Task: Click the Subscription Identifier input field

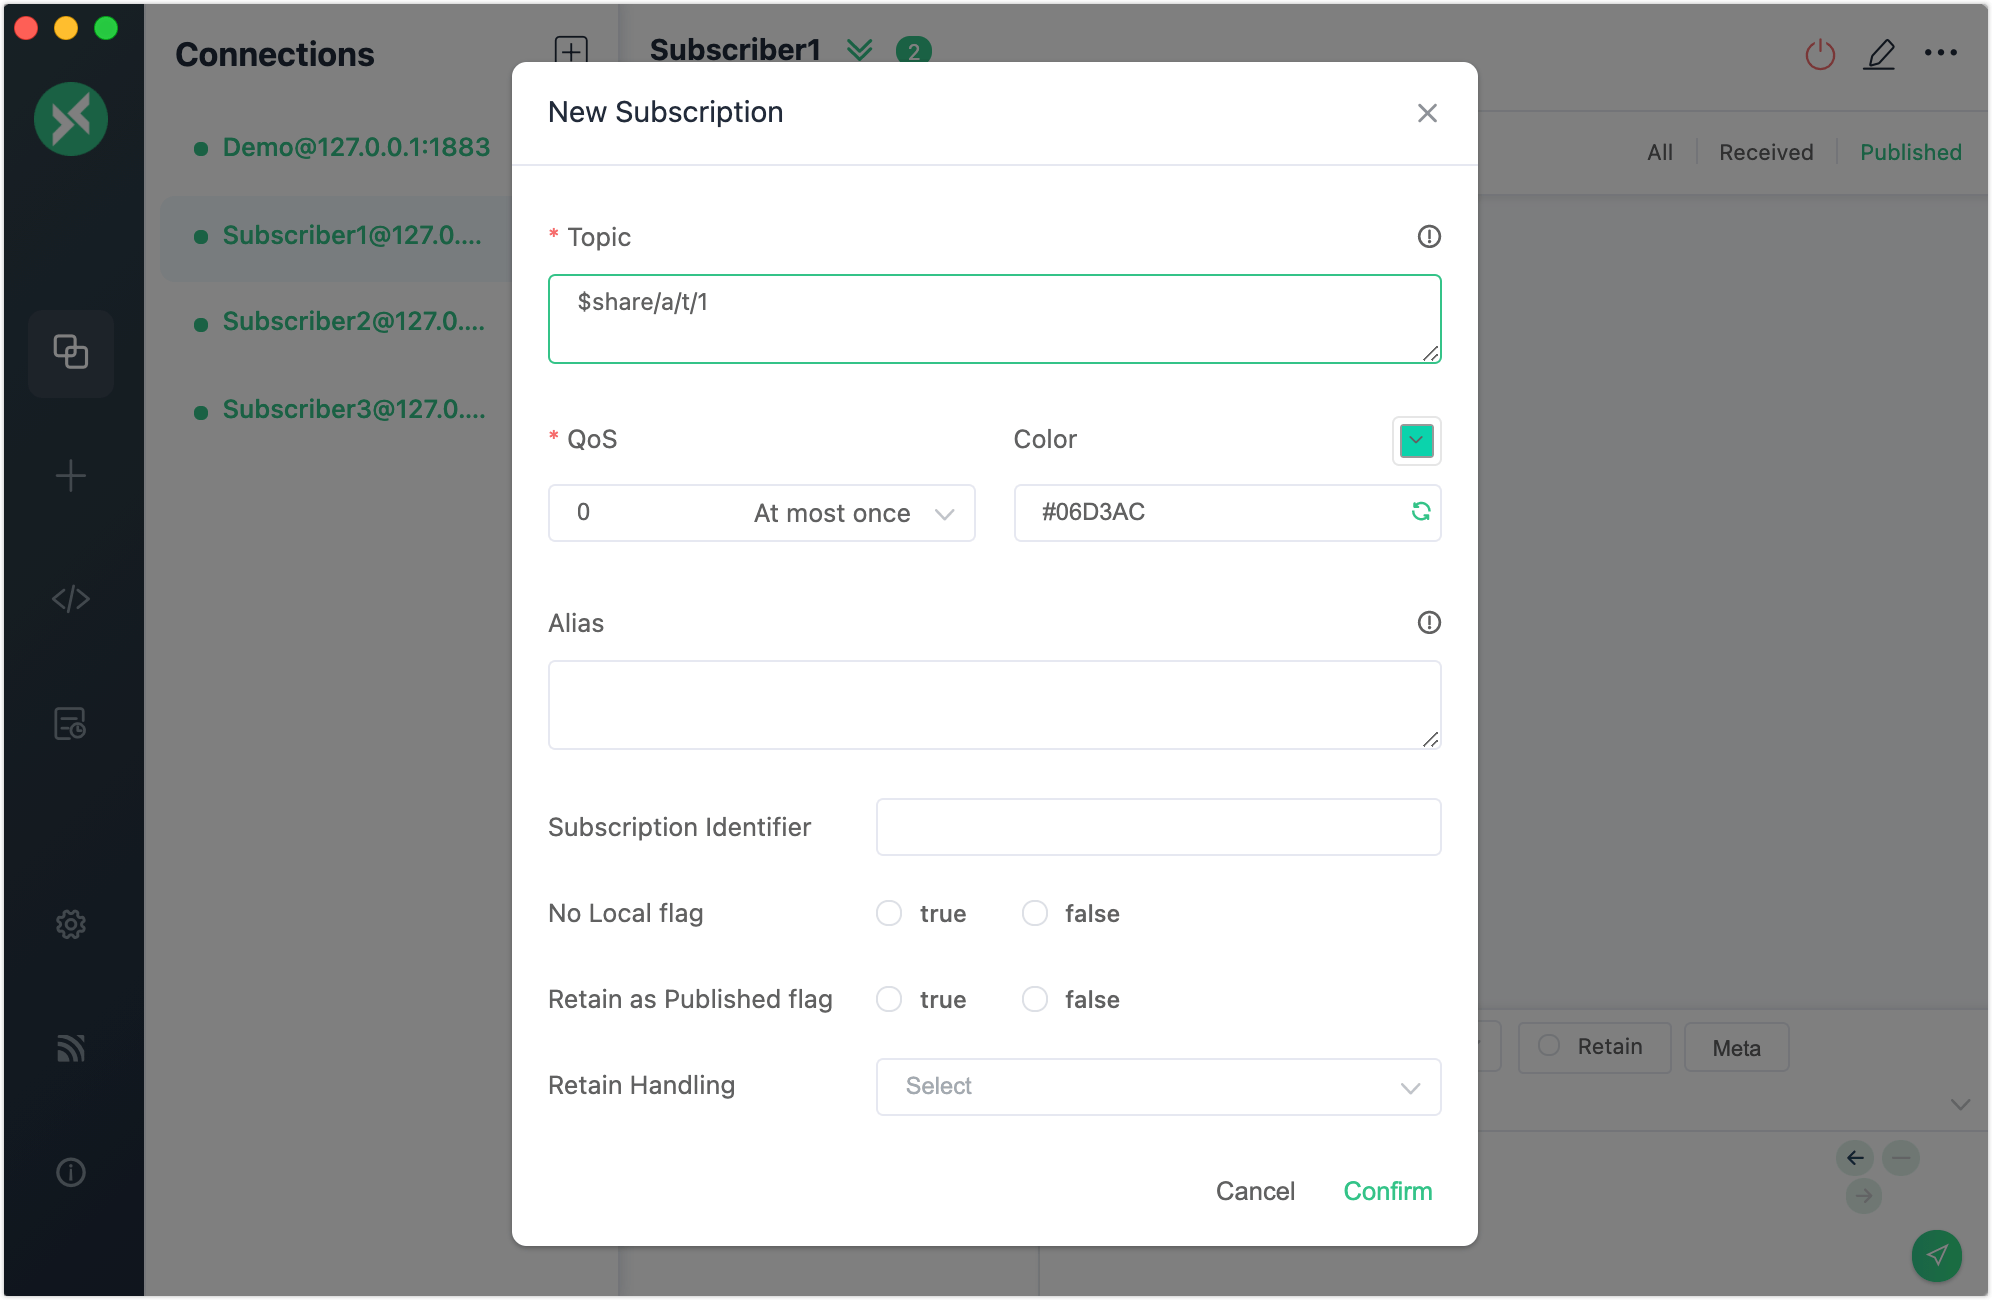Action: tap(1158, 827)
